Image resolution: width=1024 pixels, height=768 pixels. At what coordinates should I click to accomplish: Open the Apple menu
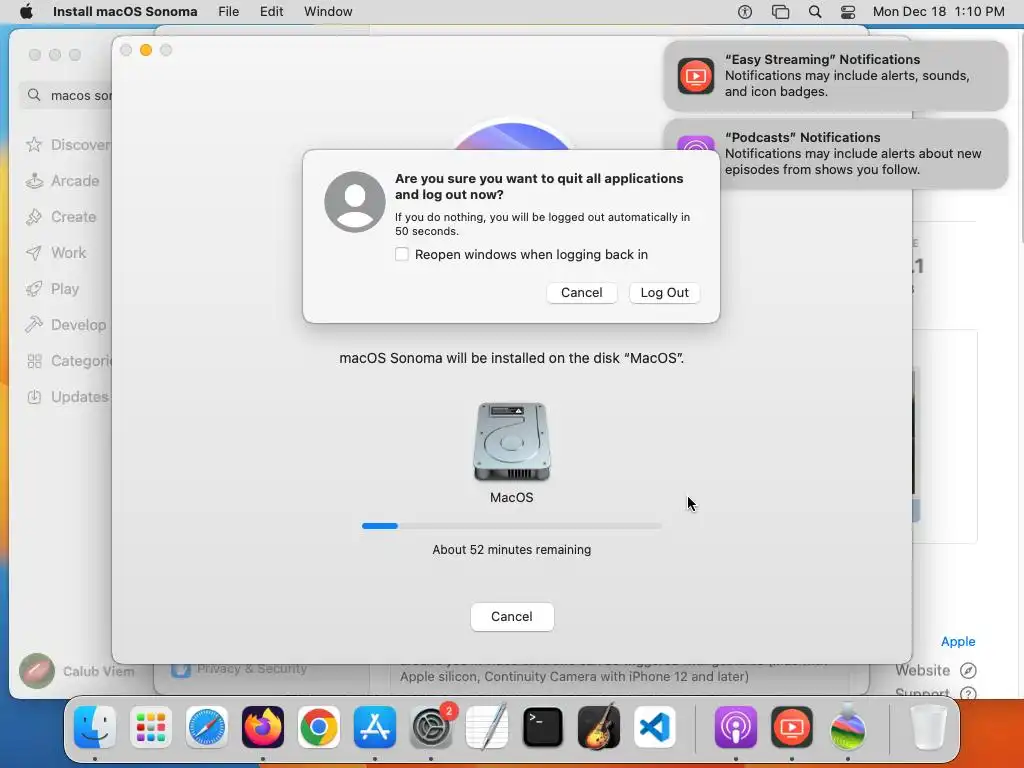[26, 11]
